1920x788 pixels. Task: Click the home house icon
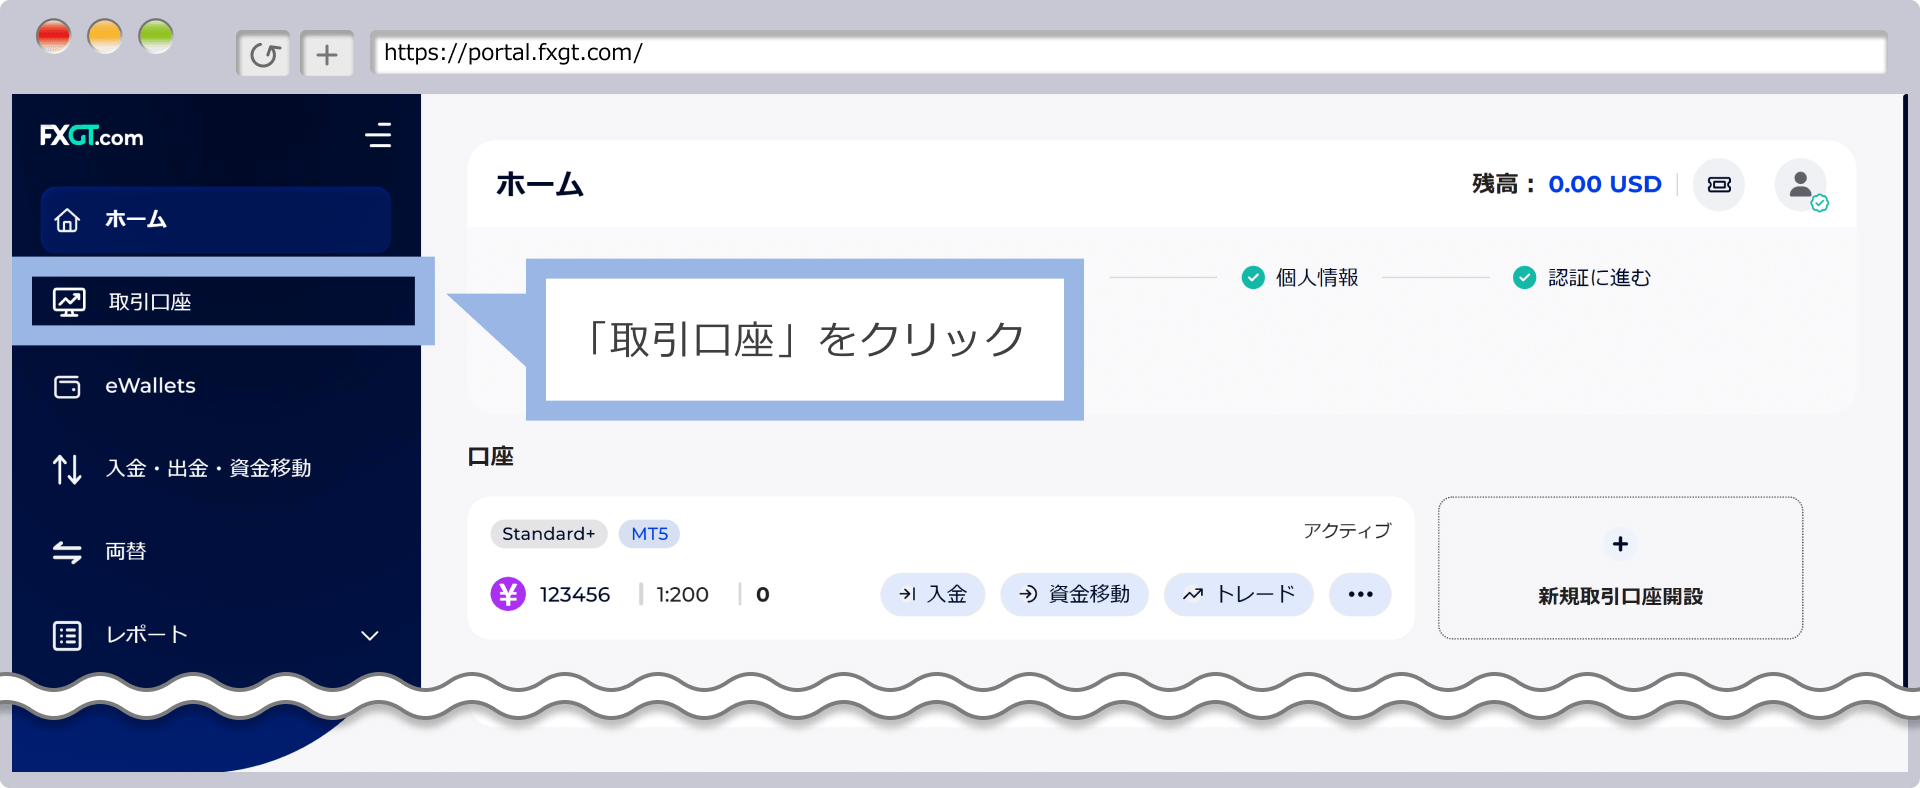pos(67,220)
